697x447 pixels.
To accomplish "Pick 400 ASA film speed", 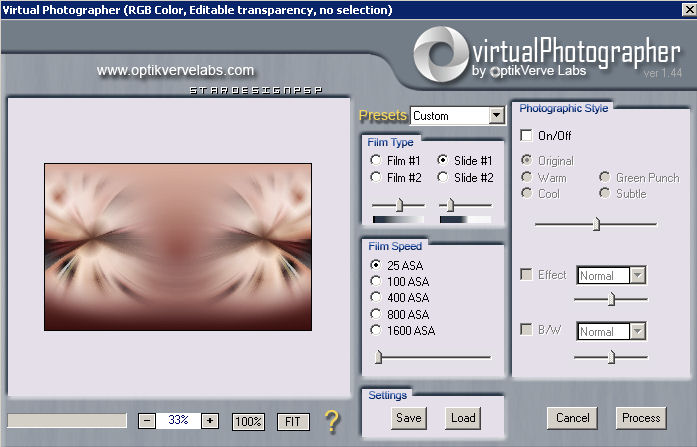I will (376, 297).
